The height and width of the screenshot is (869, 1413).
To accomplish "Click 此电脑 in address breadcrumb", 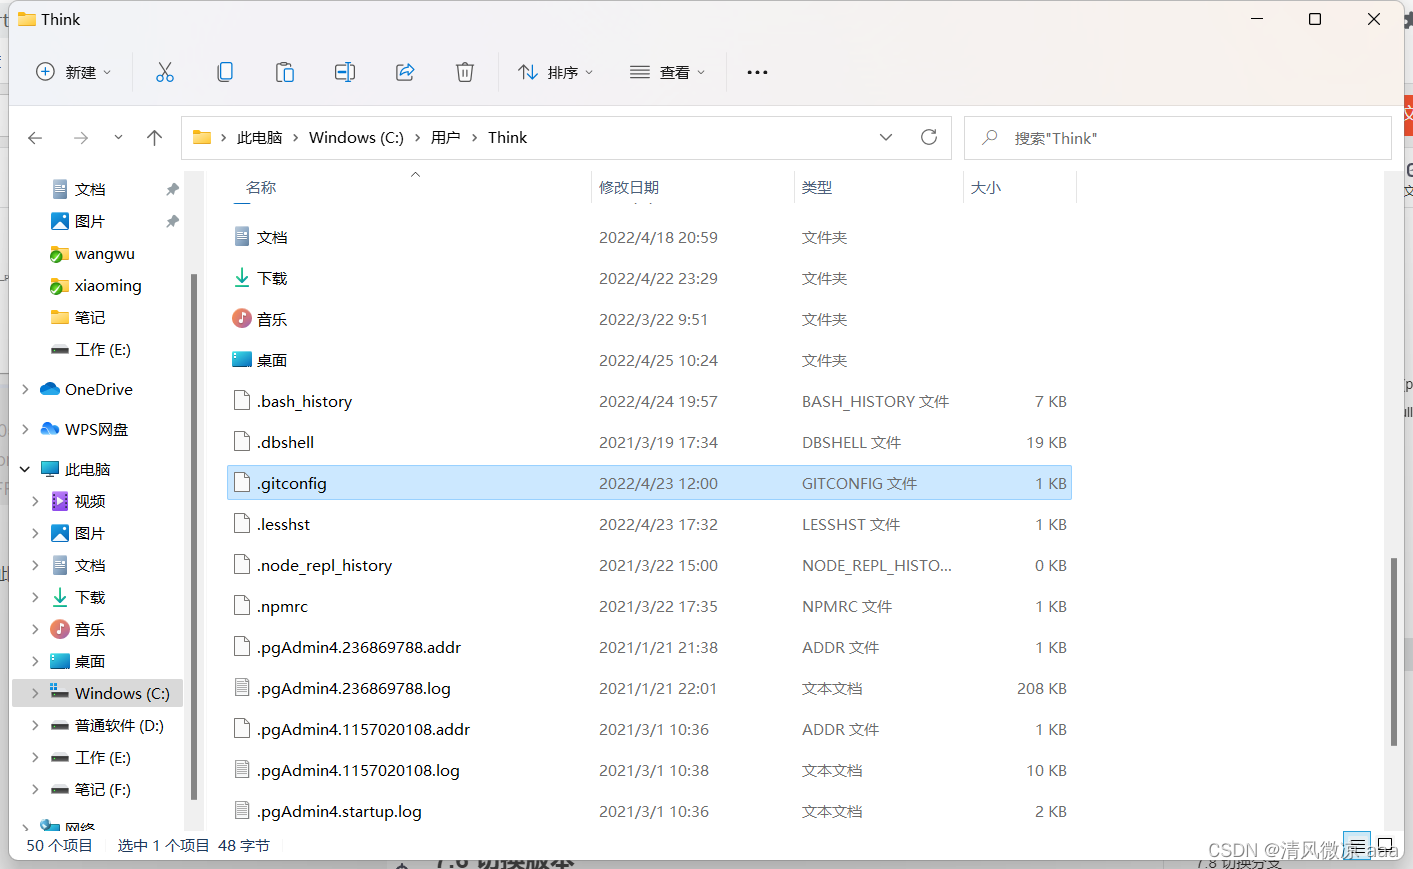I will (x=259, y=138).
